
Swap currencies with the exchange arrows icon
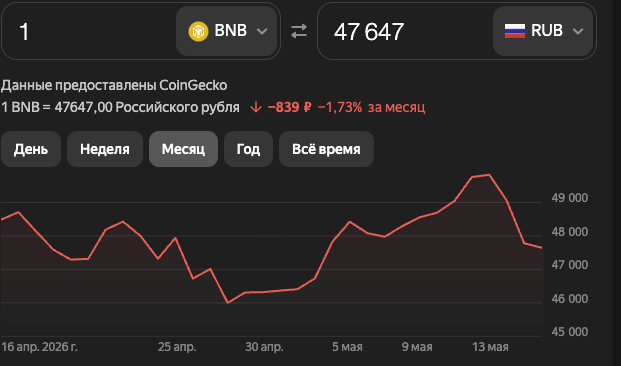coord(299,31)
